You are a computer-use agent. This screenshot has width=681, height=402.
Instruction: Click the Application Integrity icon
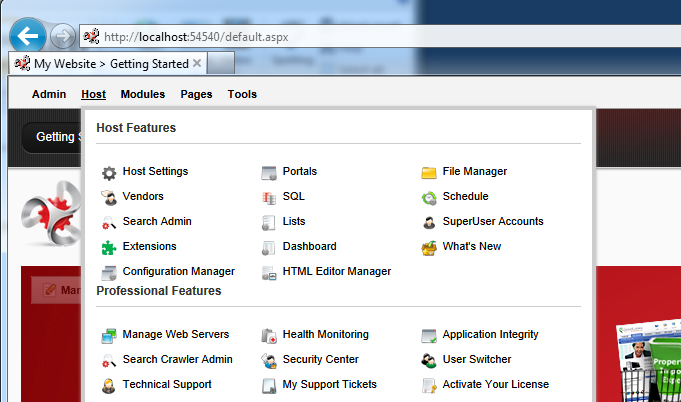(x=429, y=336)
